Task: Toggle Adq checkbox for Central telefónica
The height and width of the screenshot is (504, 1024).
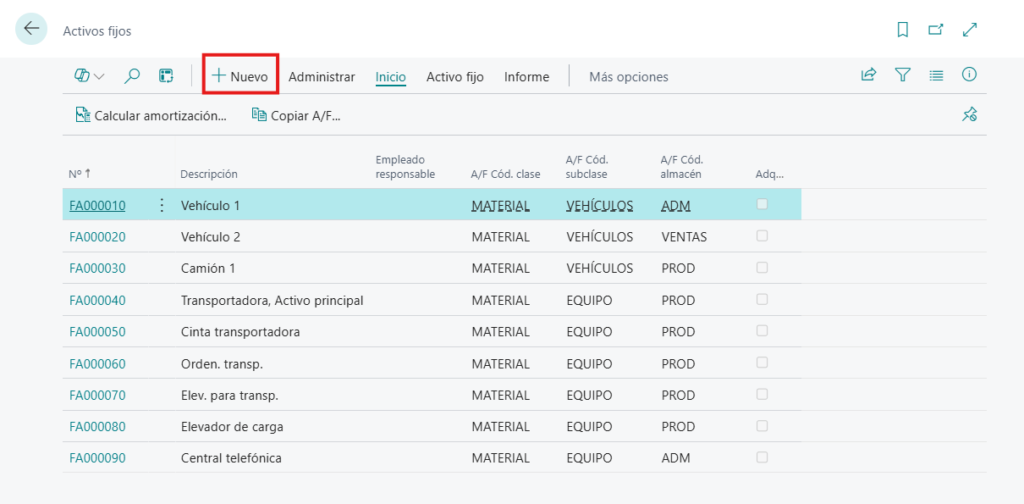Action: click(762, 457)
